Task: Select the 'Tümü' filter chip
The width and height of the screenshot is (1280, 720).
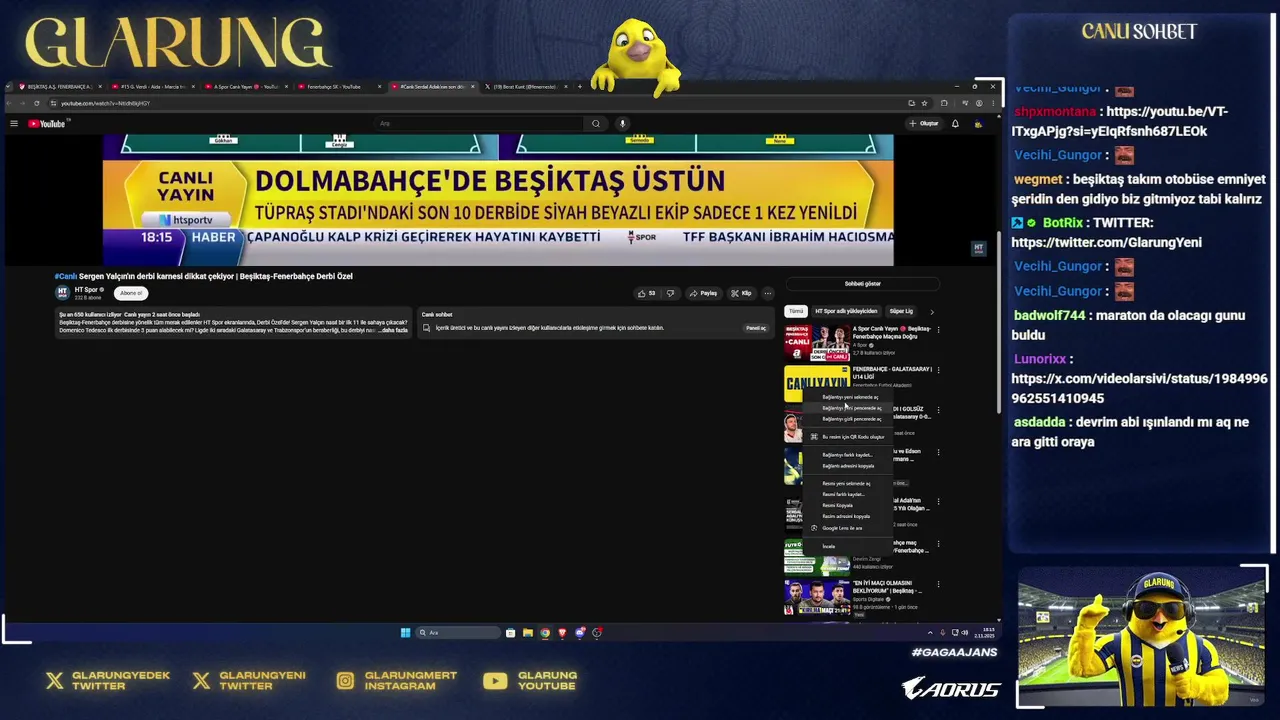Action: pyautogui.click(x=796, y=311)
